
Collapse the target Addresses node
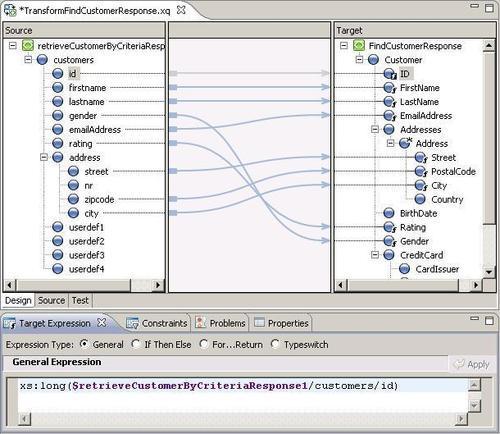pyautogui.click(x=375, y=129)
